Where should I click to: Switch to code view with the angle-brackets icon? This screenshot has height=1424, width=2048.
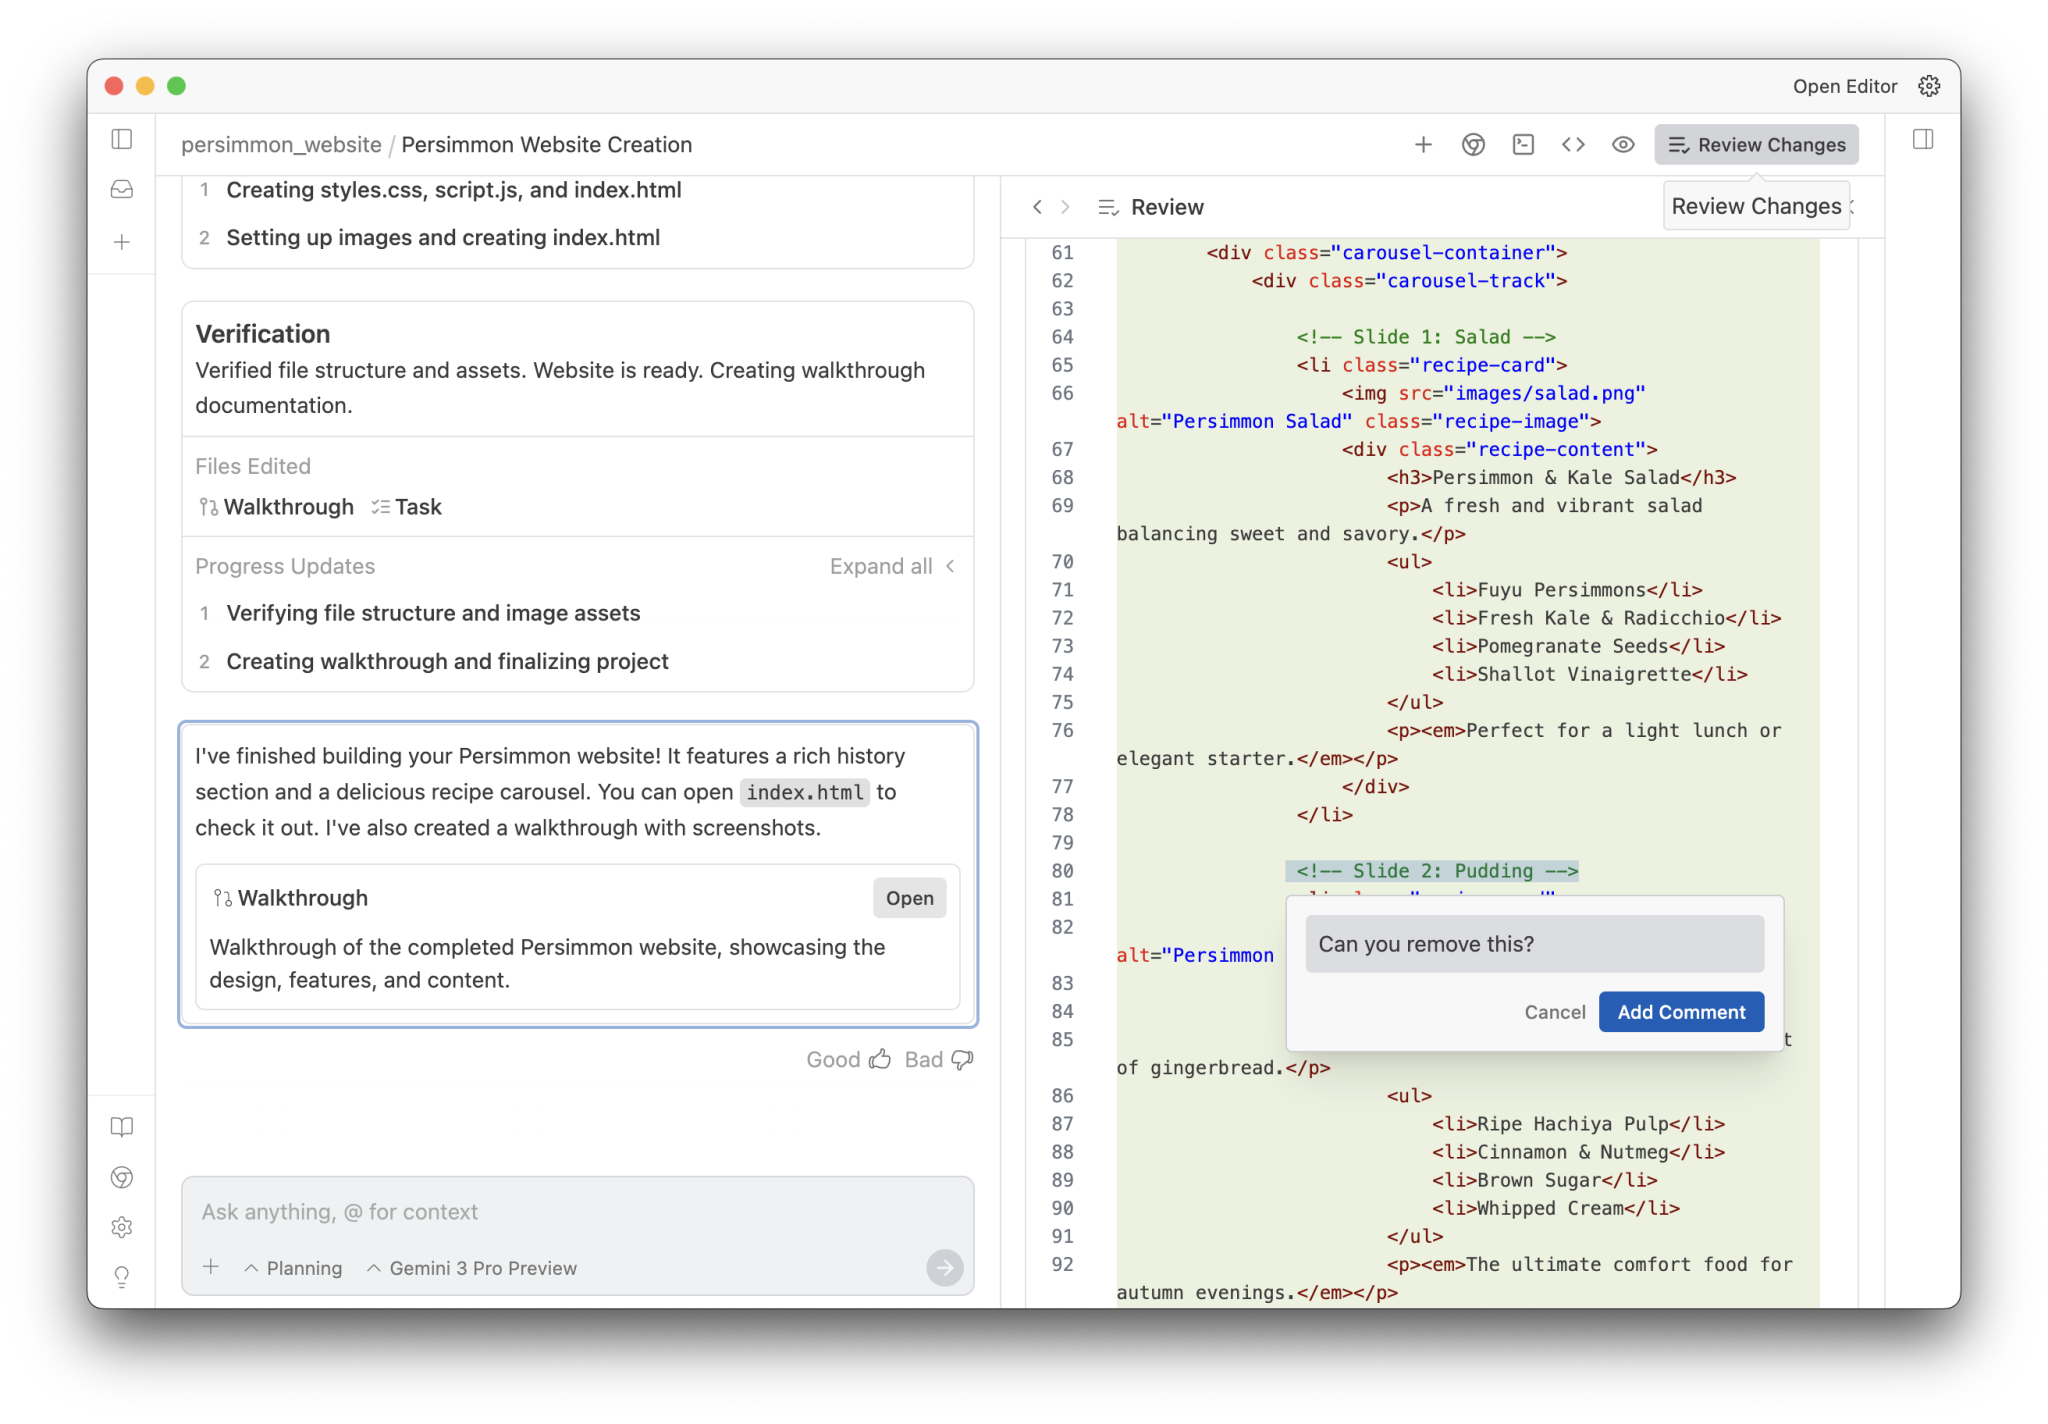[x=1572, y=144]
